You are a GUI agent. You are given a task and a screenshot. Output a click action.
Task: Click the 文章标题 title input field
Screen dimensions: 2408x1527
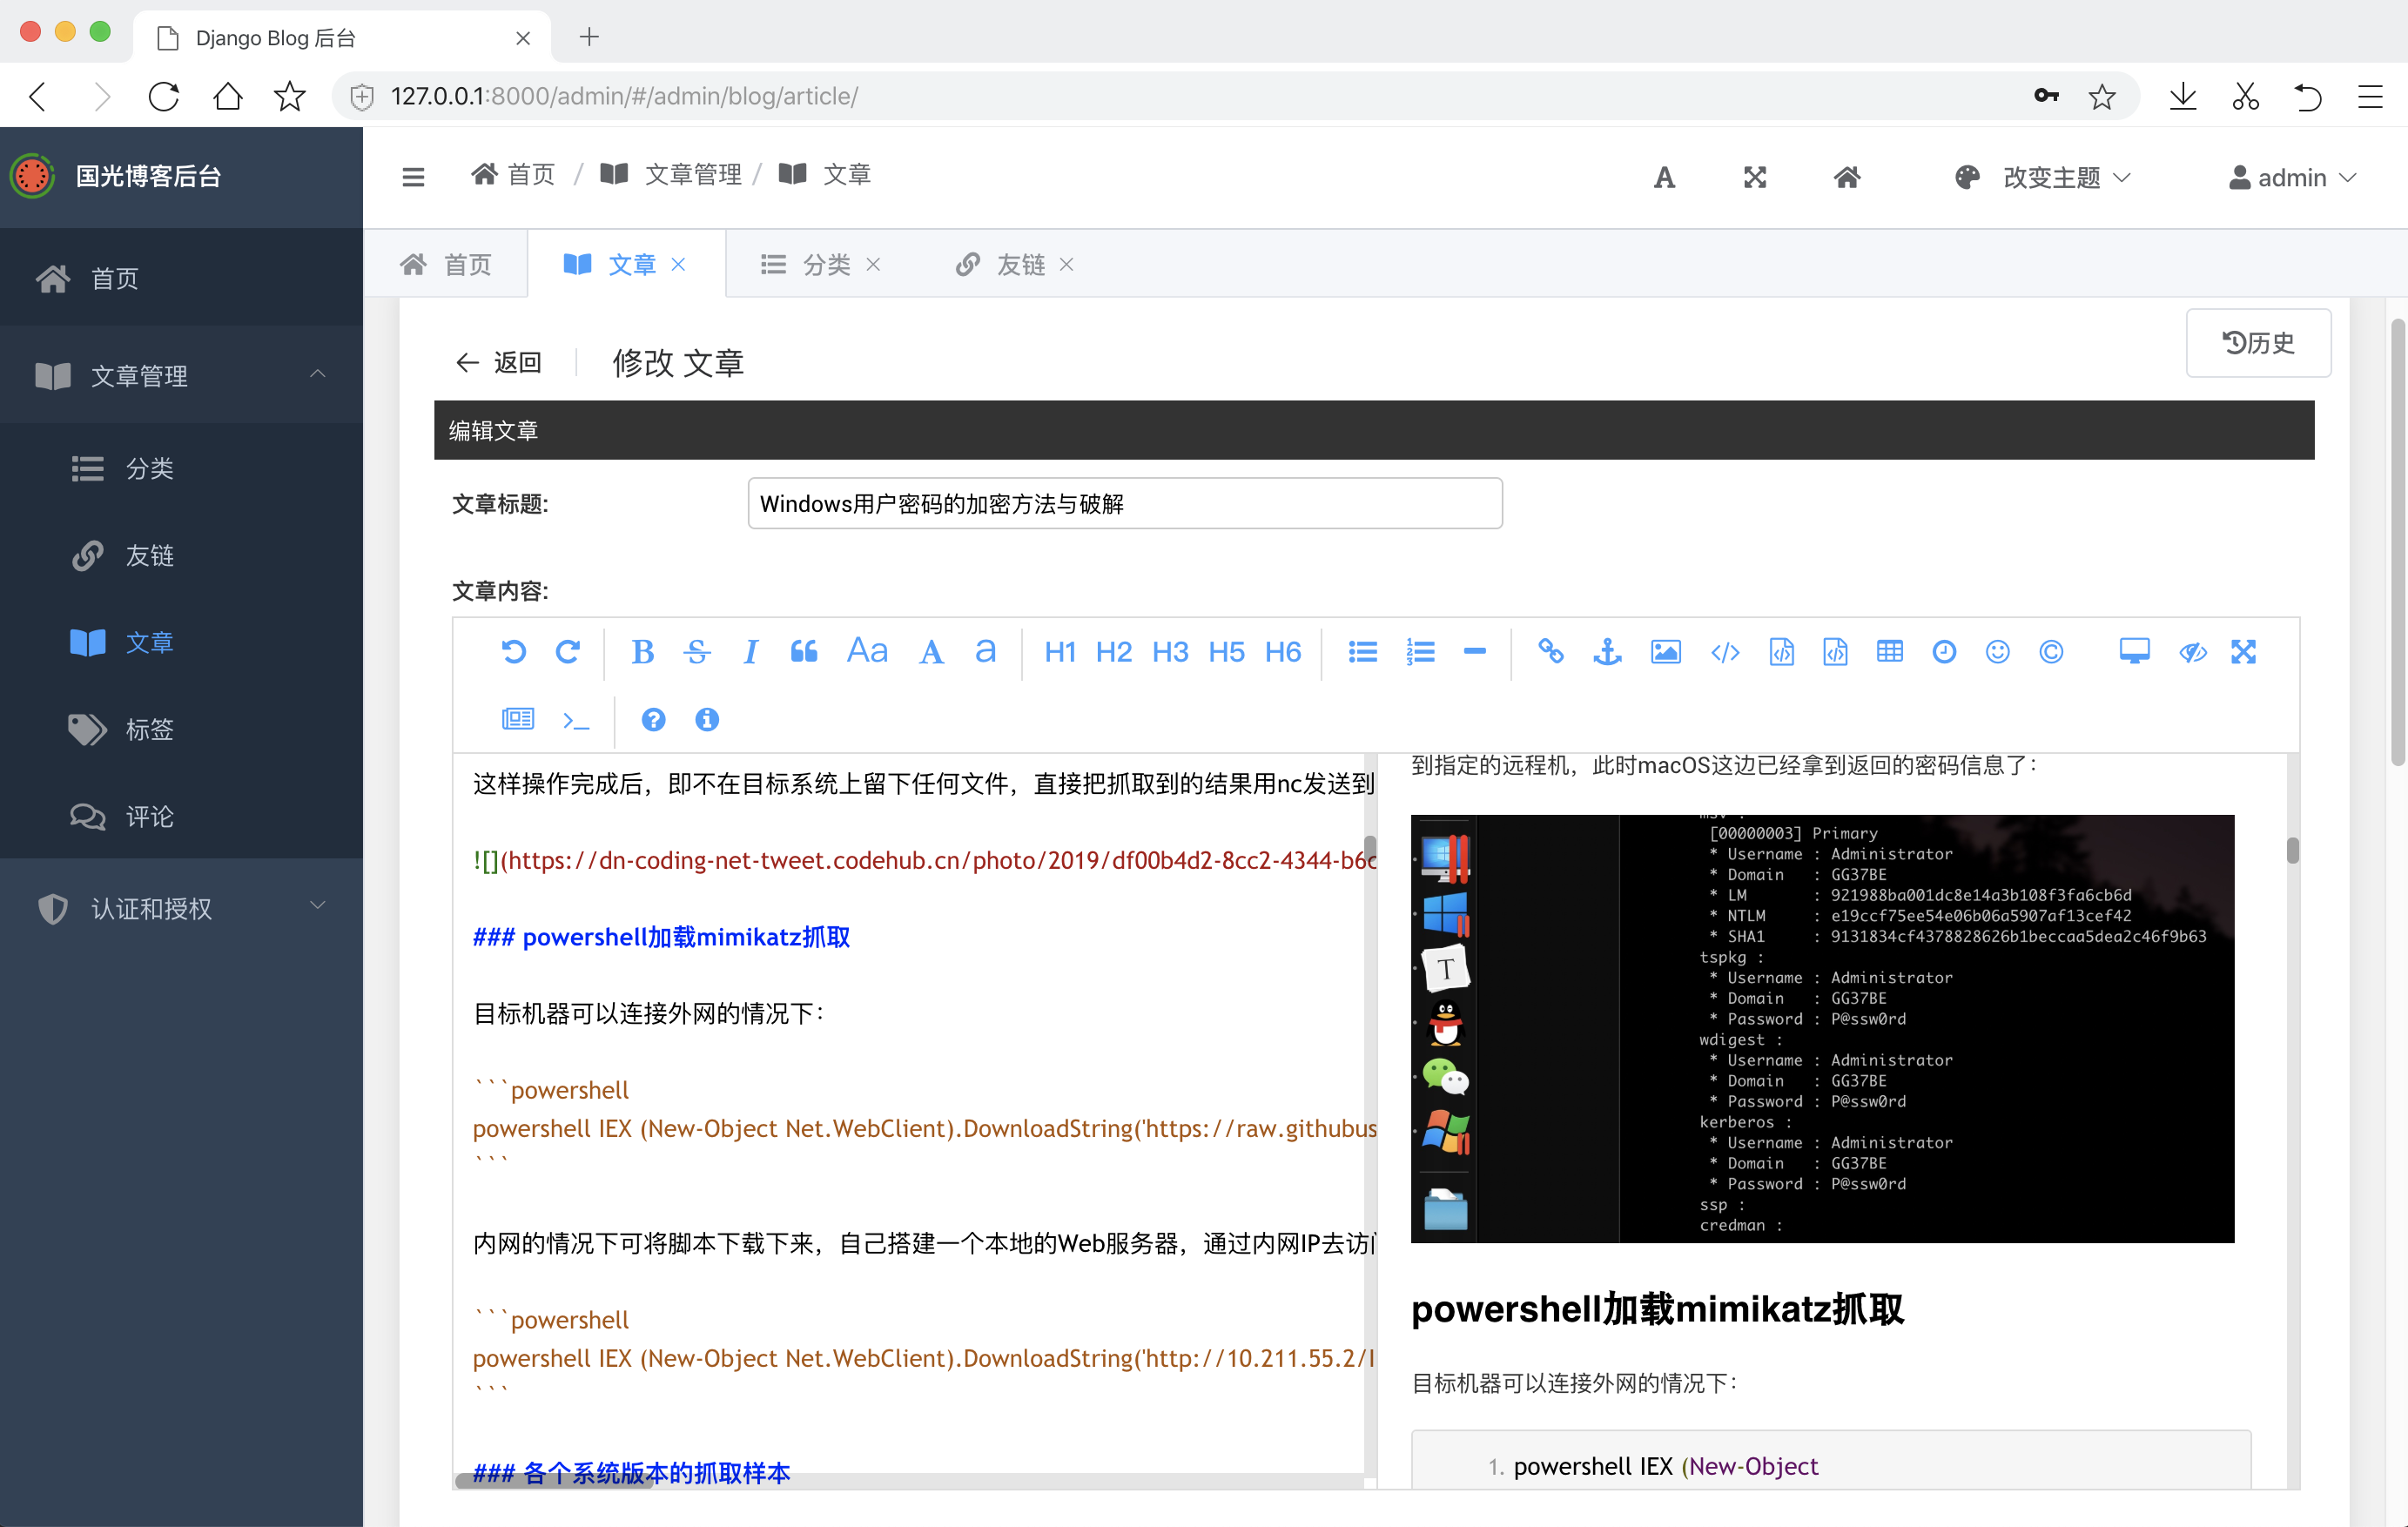(1124, 503)
